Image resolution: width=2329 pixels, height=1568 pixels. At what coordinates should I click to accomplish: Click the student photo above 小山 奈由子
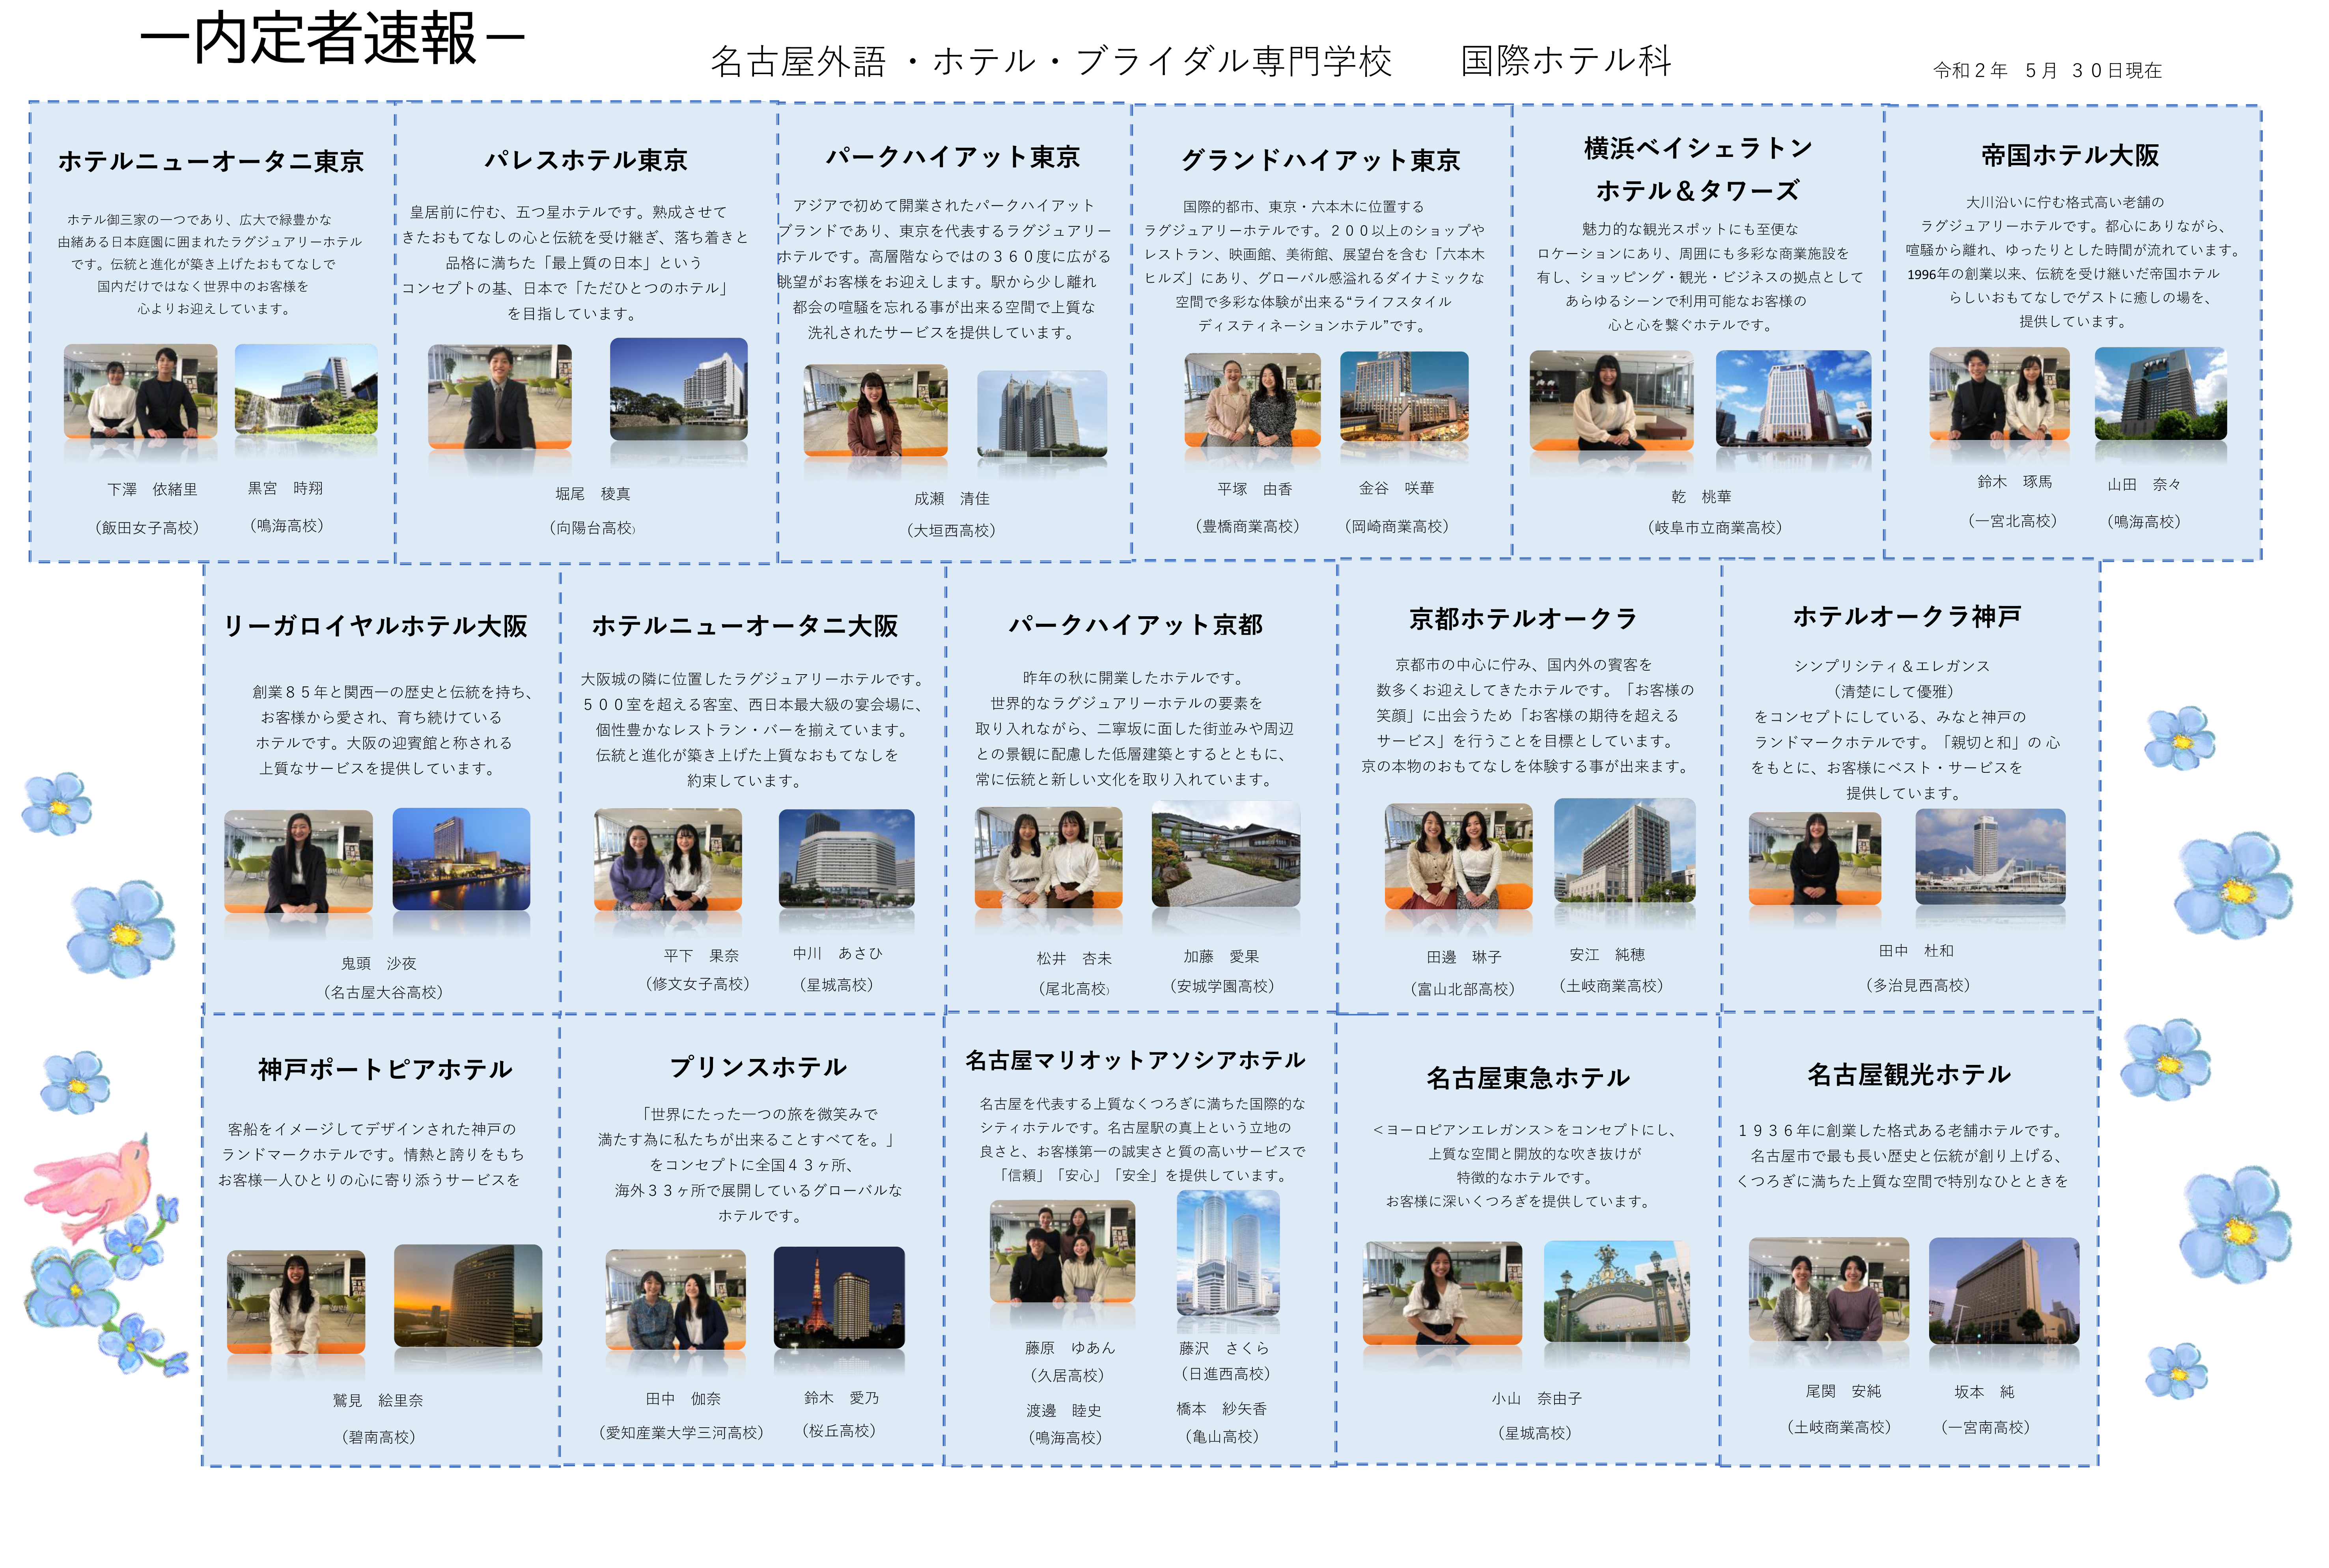pyautogui.click(x=1442, y=1293)
